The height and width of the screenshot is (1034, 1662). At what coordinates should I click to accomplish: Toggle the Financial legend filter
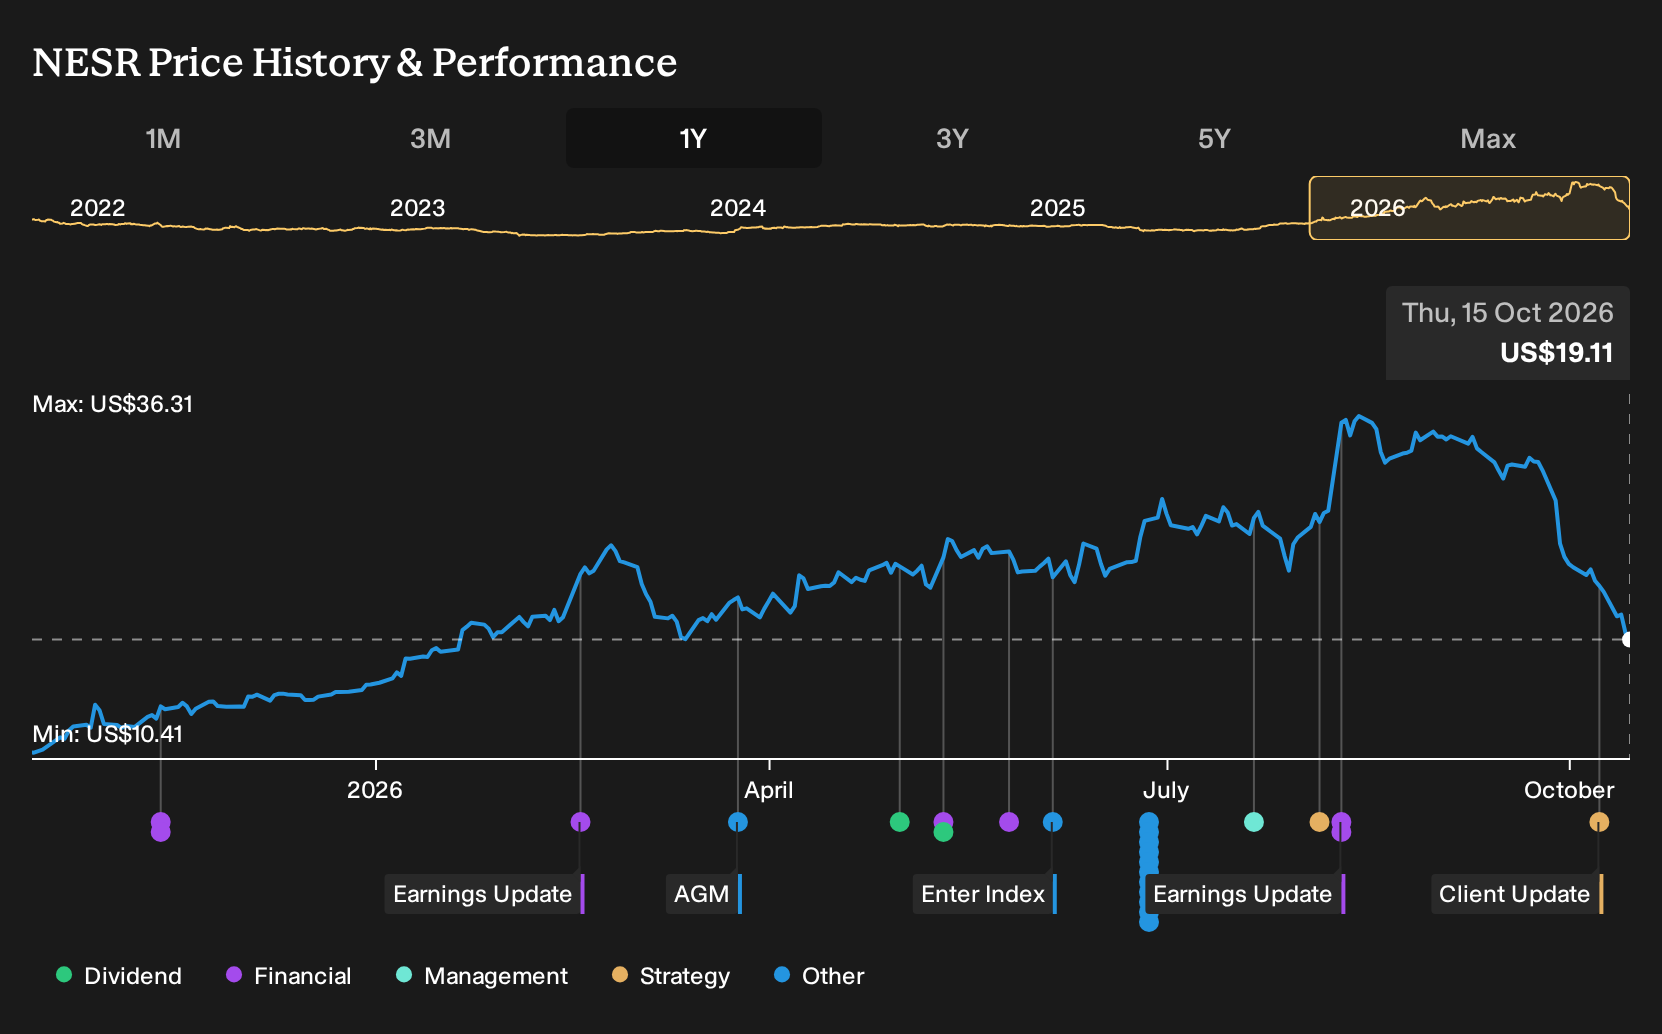click(x=289, y=976)
